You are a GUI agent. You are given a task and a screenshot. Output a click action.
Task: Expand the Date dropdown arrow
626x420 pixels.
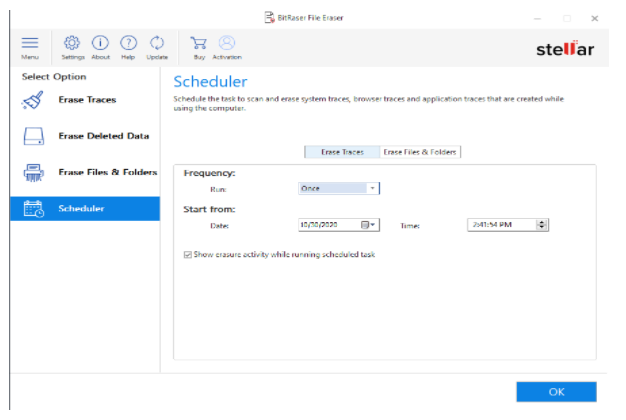pos(373,225)
